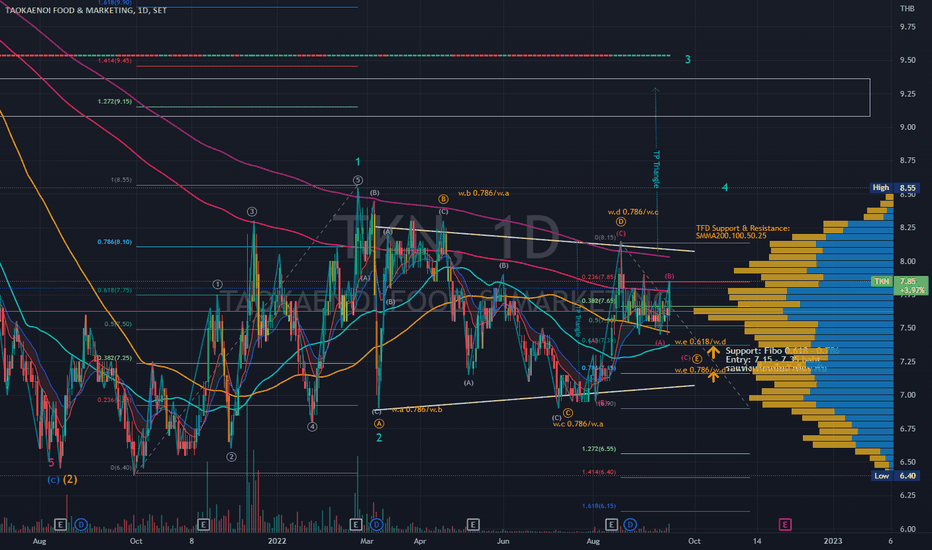Select the 'TFD Support & Resistance:' text annotation
Image resolution: width=932 pixels, height=550 pixels.
[743, 228]
